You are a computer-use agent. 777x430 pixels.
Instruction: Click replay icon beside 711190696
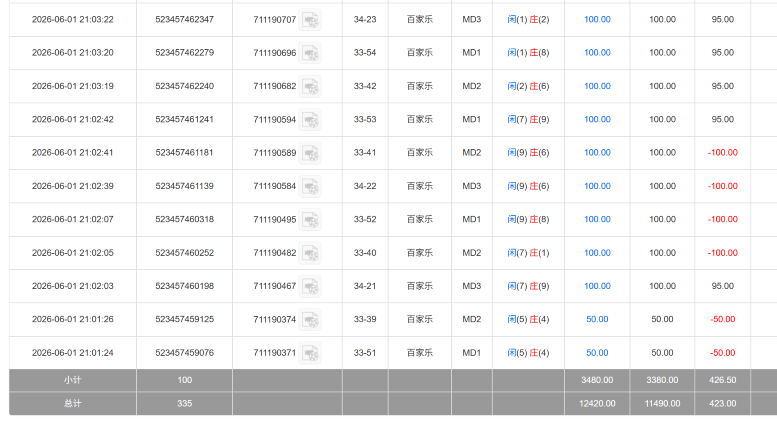click(310, 53)
